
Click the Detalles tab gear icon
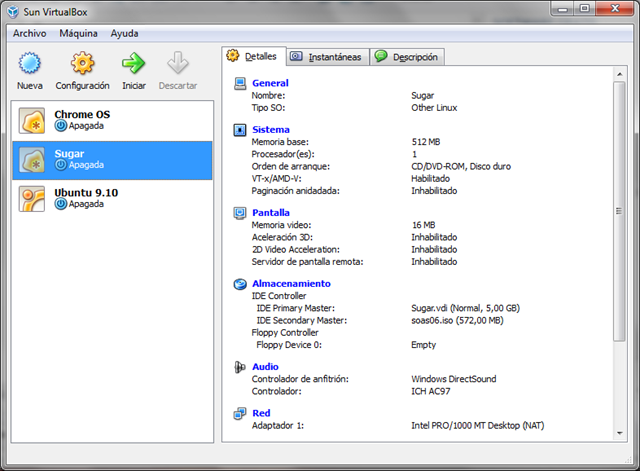(x=233, y=56)
